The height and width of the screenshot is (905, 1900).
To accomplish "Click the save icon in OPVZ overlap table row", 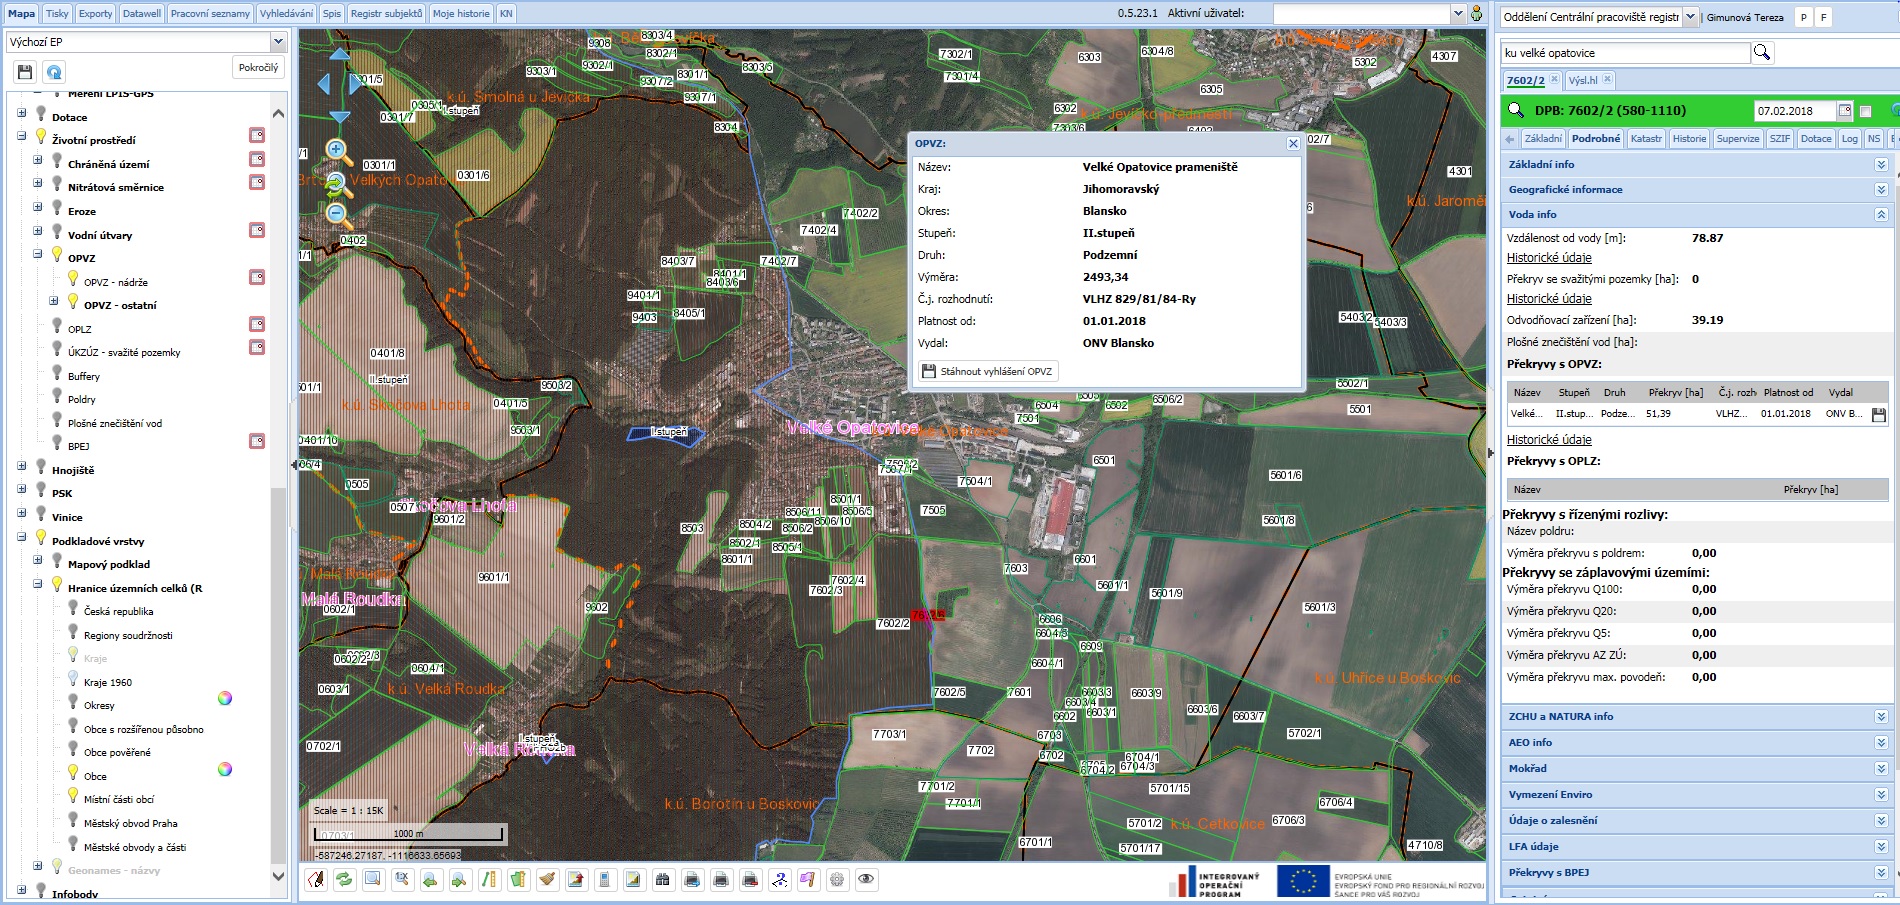I will pos(1878,414).
